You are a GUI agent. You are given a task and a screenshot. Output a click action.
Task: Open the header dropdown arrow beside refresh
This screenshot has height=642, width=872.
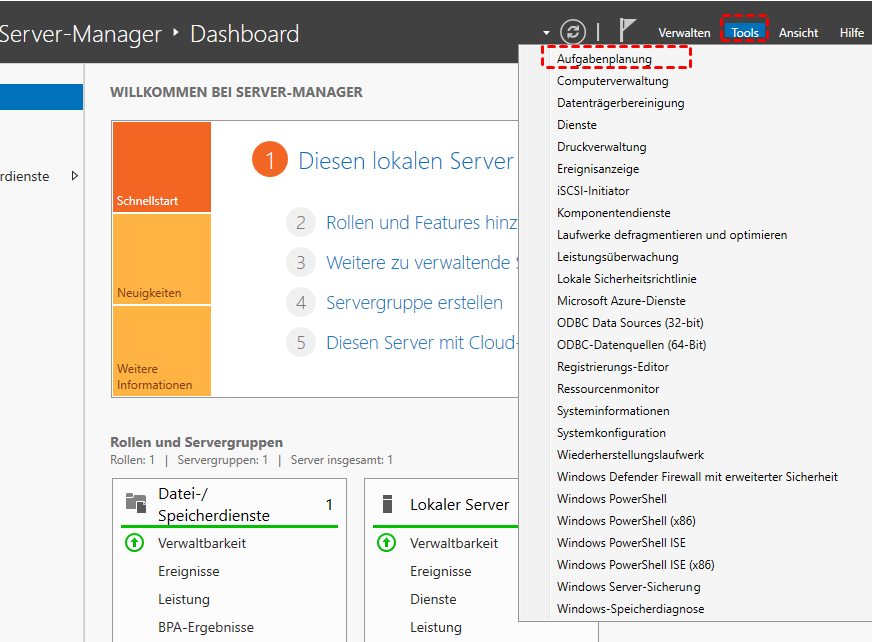(x=547, y=33)
